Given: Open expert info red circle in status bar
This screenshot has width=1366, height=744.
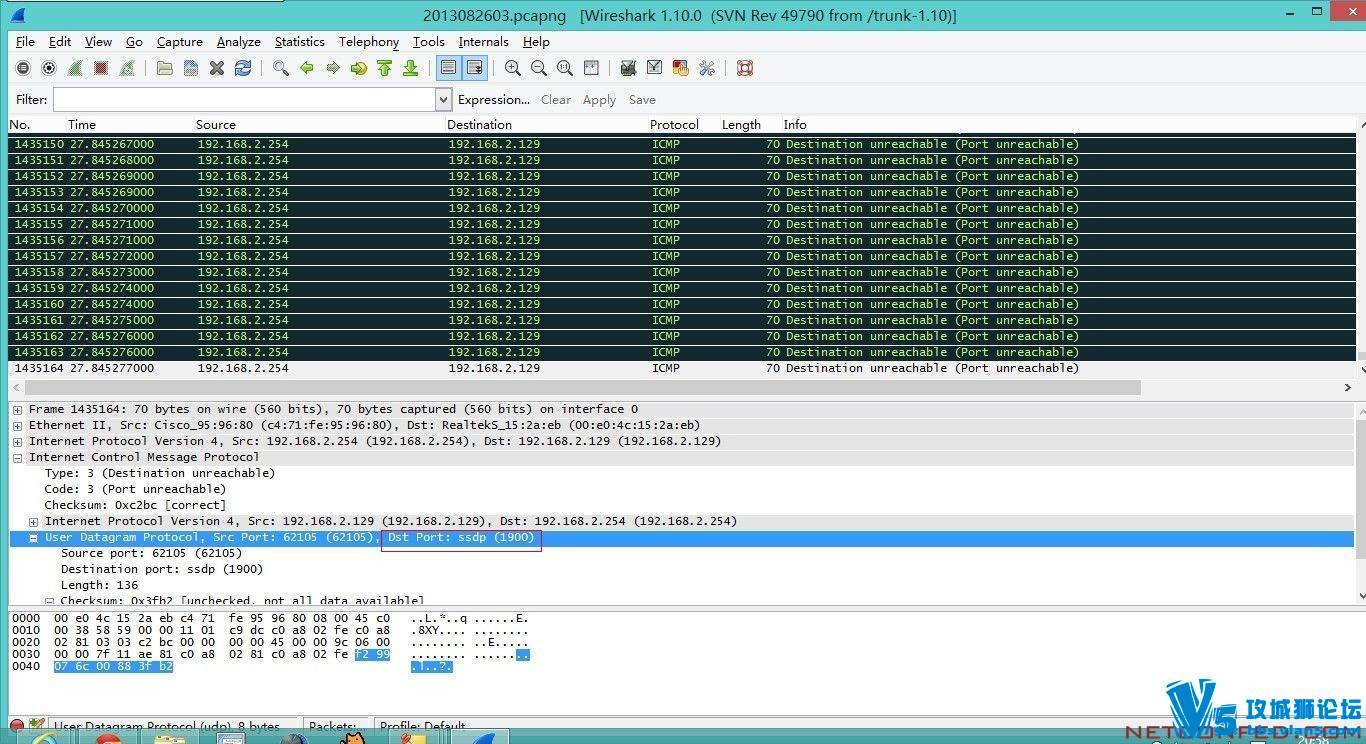Looking at the screenshot, I should click(x=17, y=726).
